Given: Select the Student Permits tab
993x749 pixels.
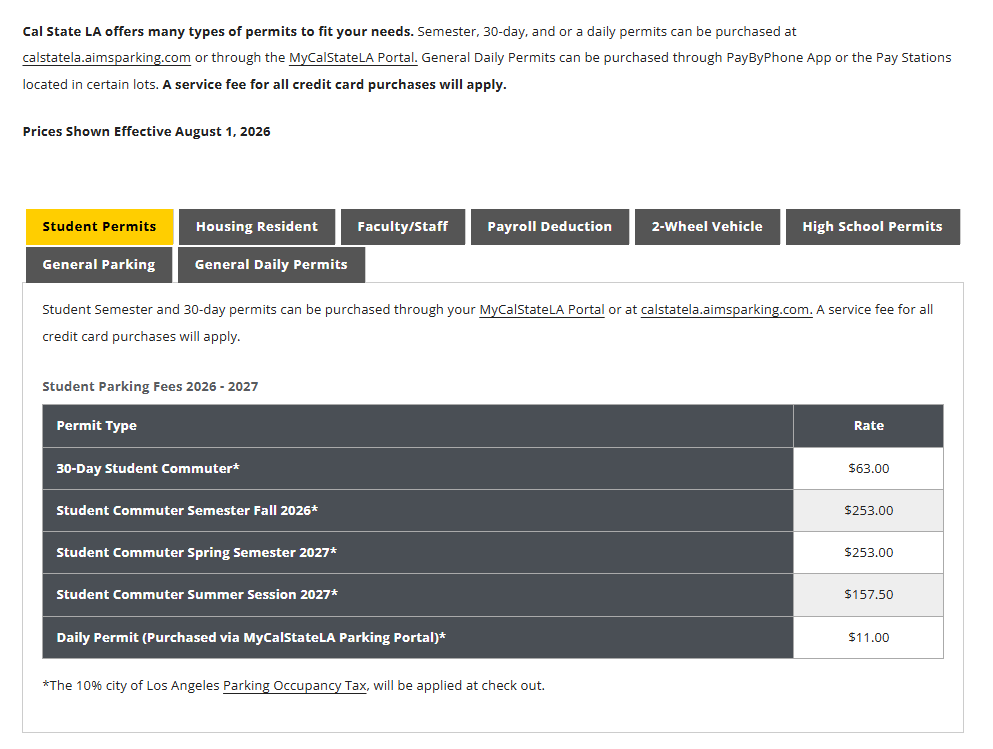Looking at the screenshot, I should [x=99, y=227].
